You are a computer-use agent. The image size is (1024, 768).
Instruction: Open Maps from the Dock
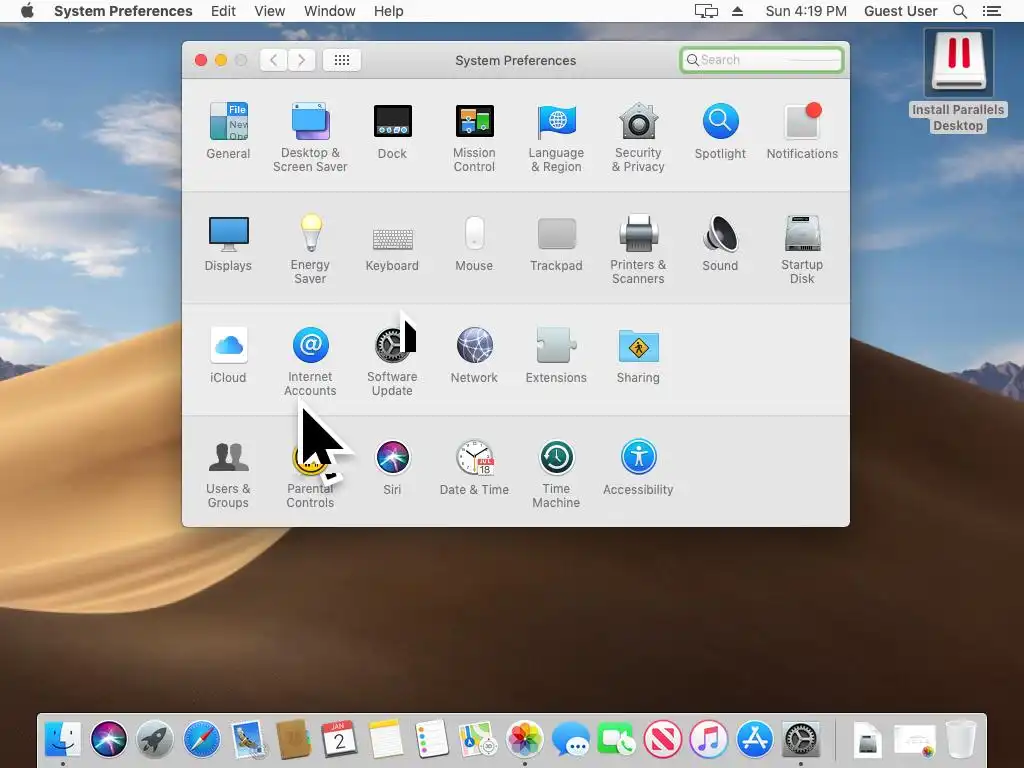tap(477, 739)
